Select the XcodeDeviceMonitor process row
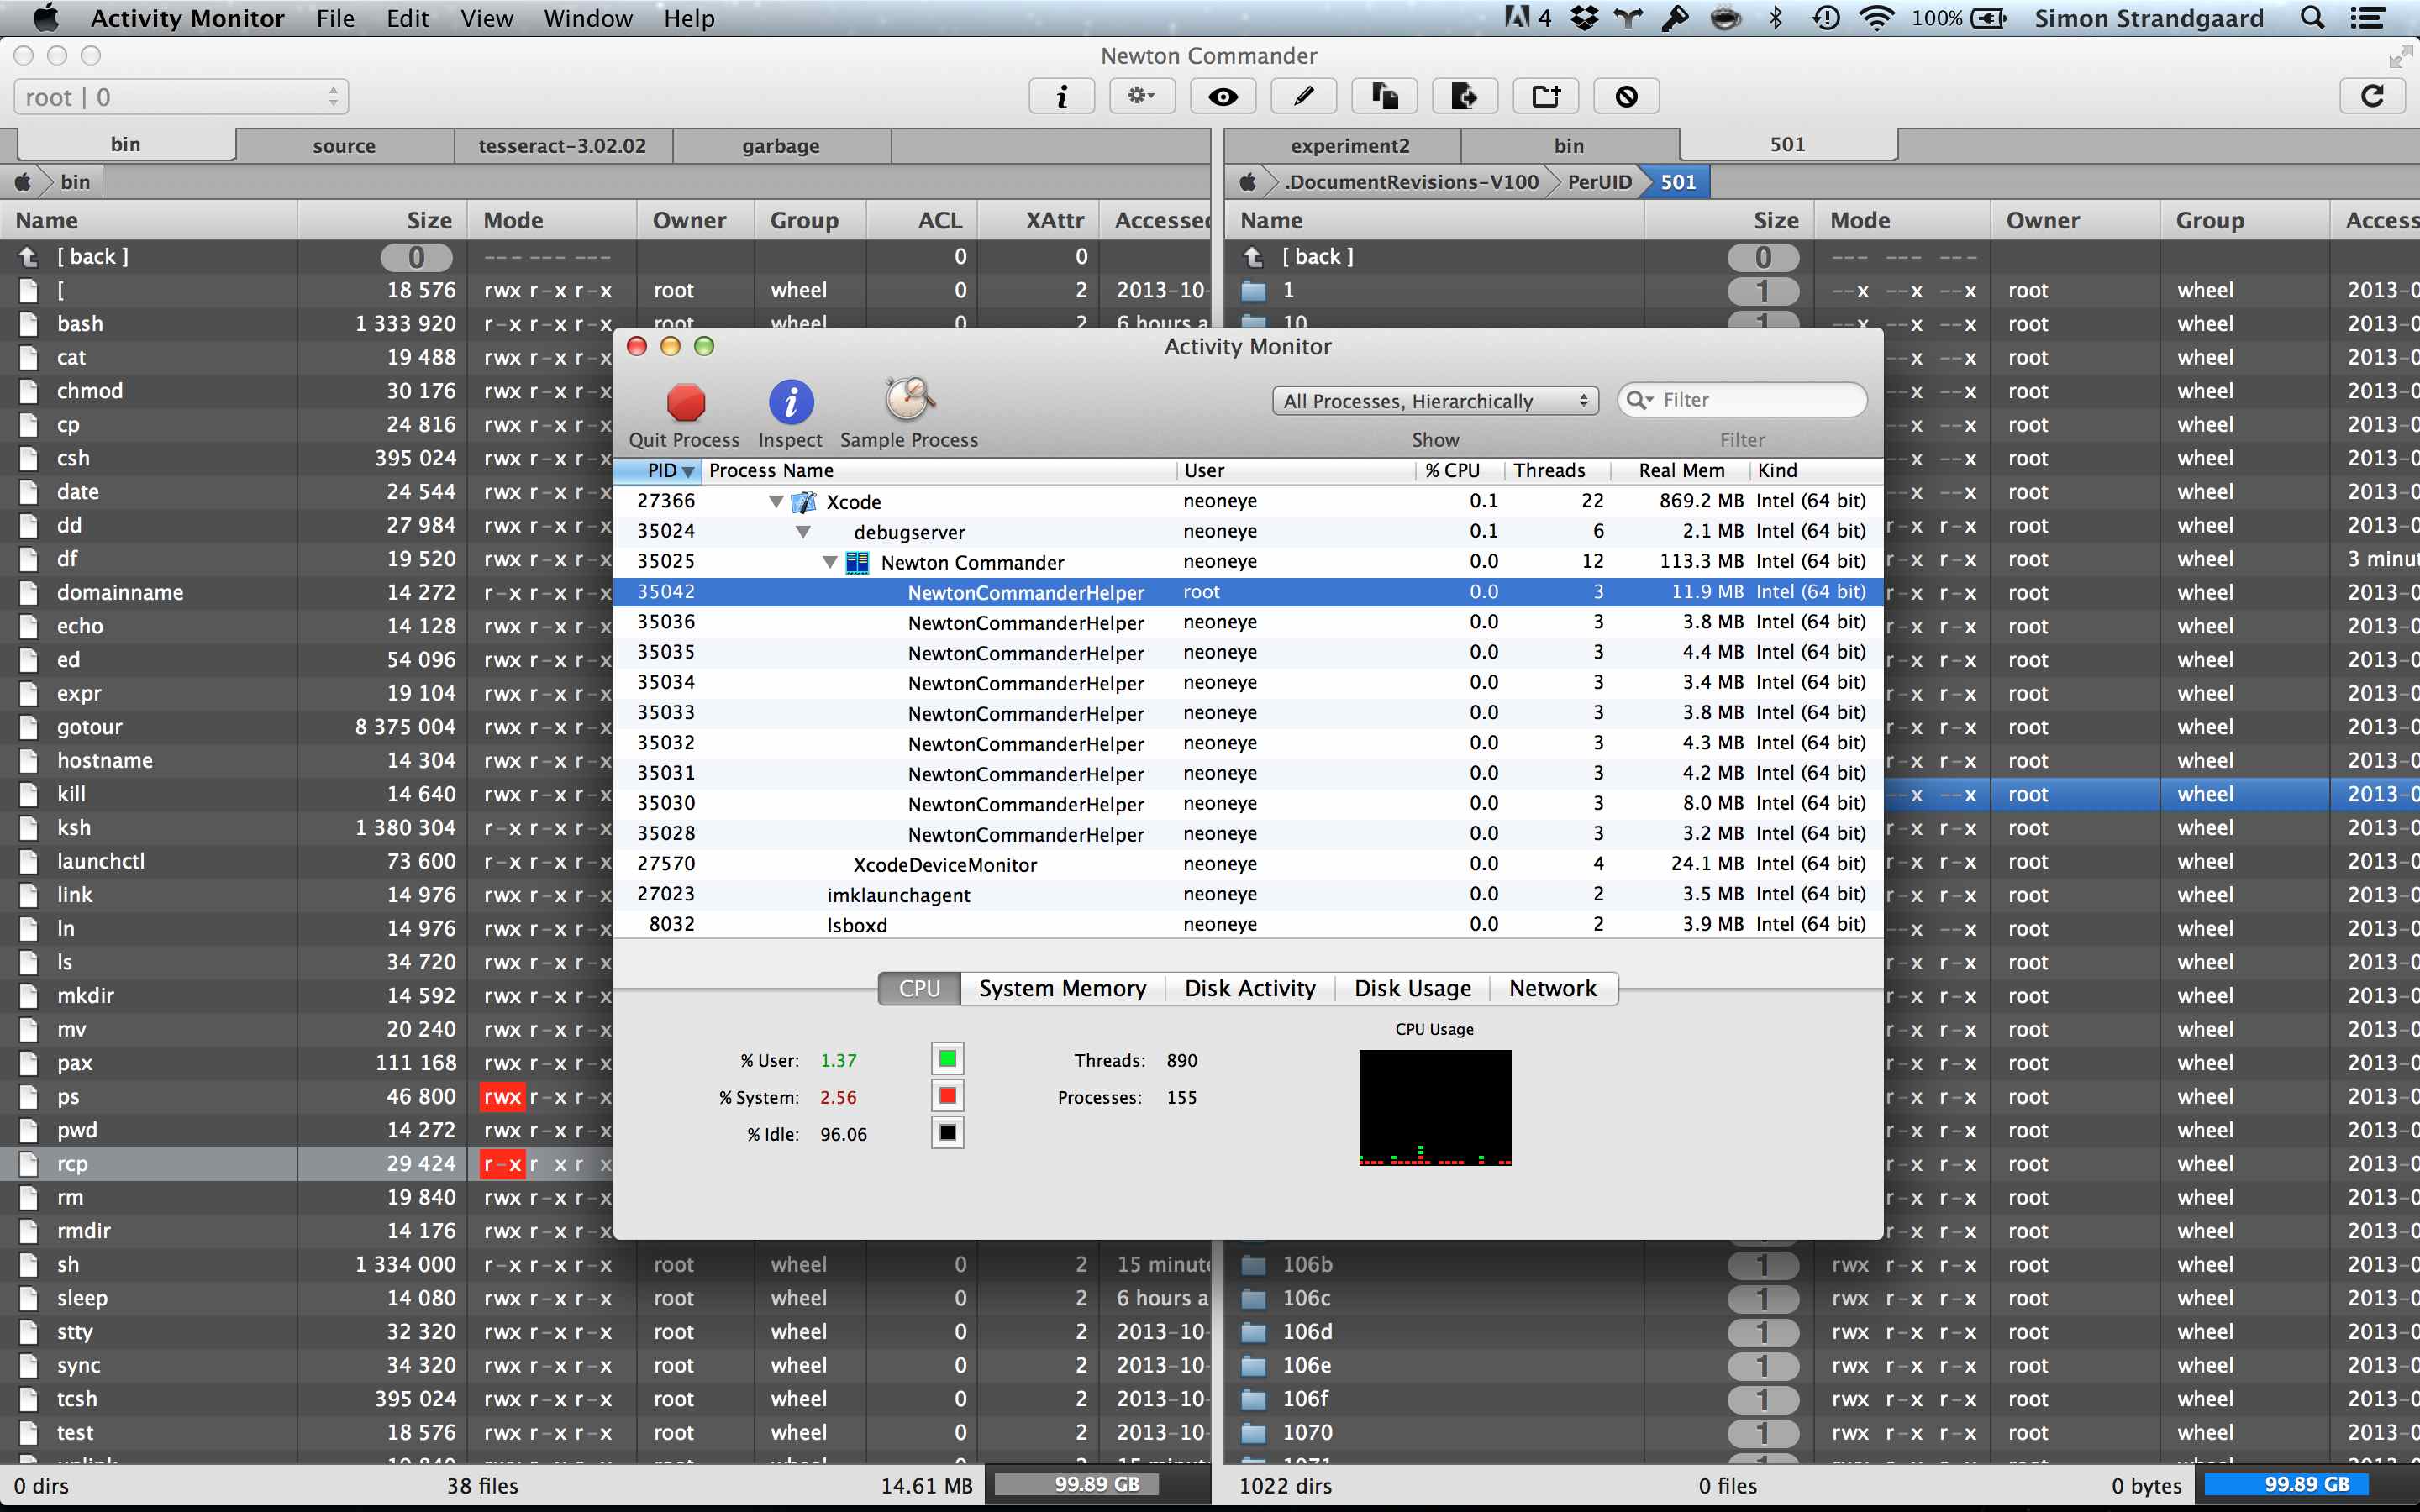Screen dimensions: 2420x1512 click(1248, 864)
